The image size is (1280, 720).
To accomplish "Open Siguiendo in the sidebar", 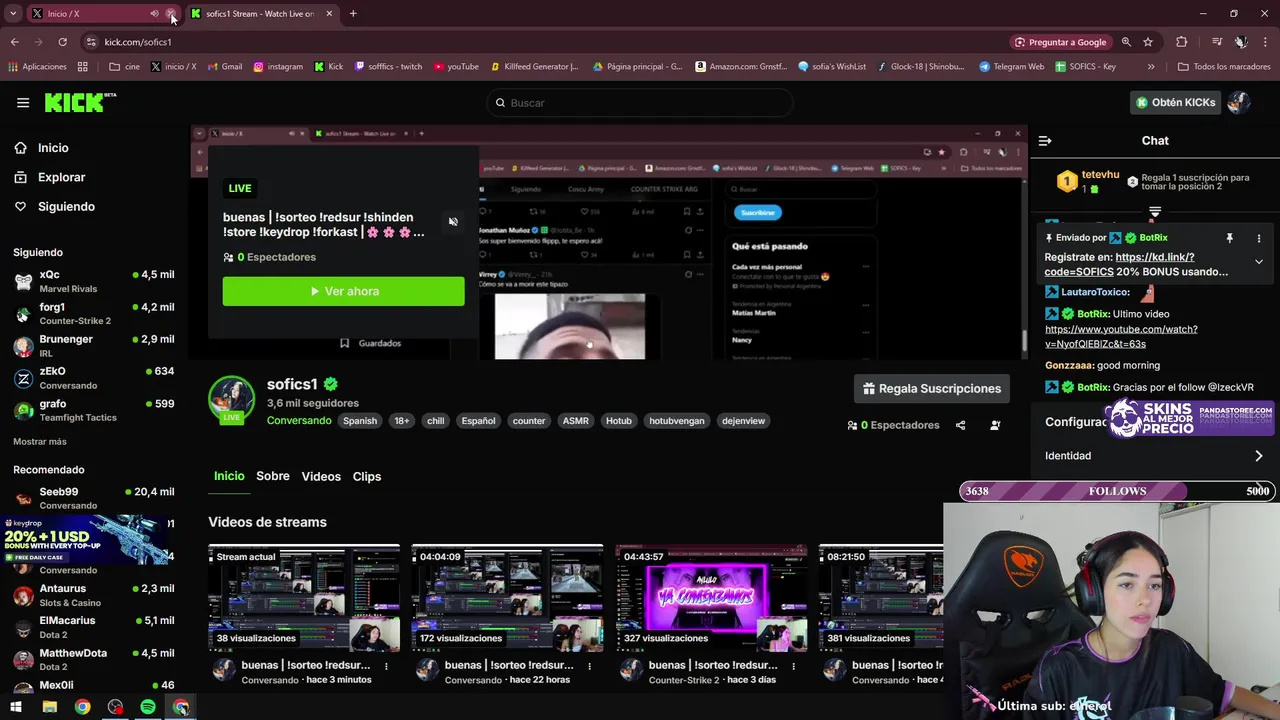I will coord(66,206).
